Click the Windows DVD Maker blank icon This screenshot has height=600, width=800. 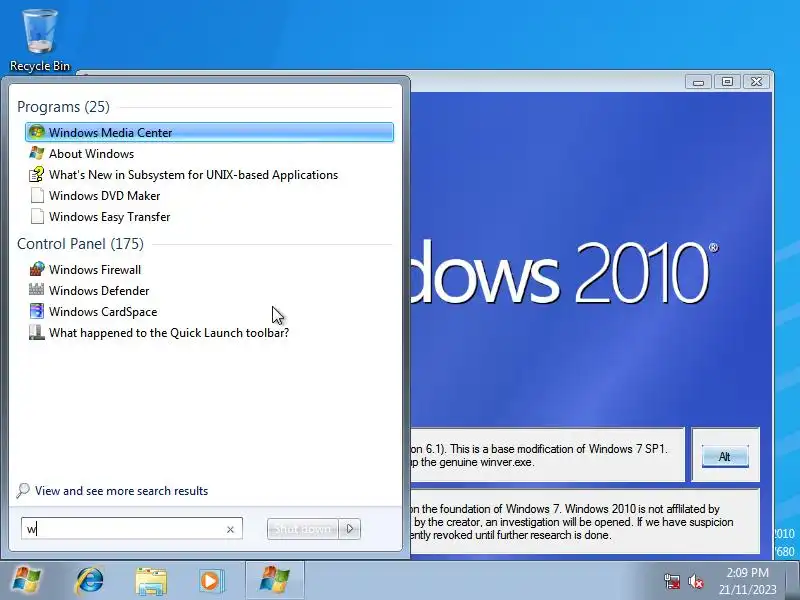pyautogui.click(x=37, y=195)
